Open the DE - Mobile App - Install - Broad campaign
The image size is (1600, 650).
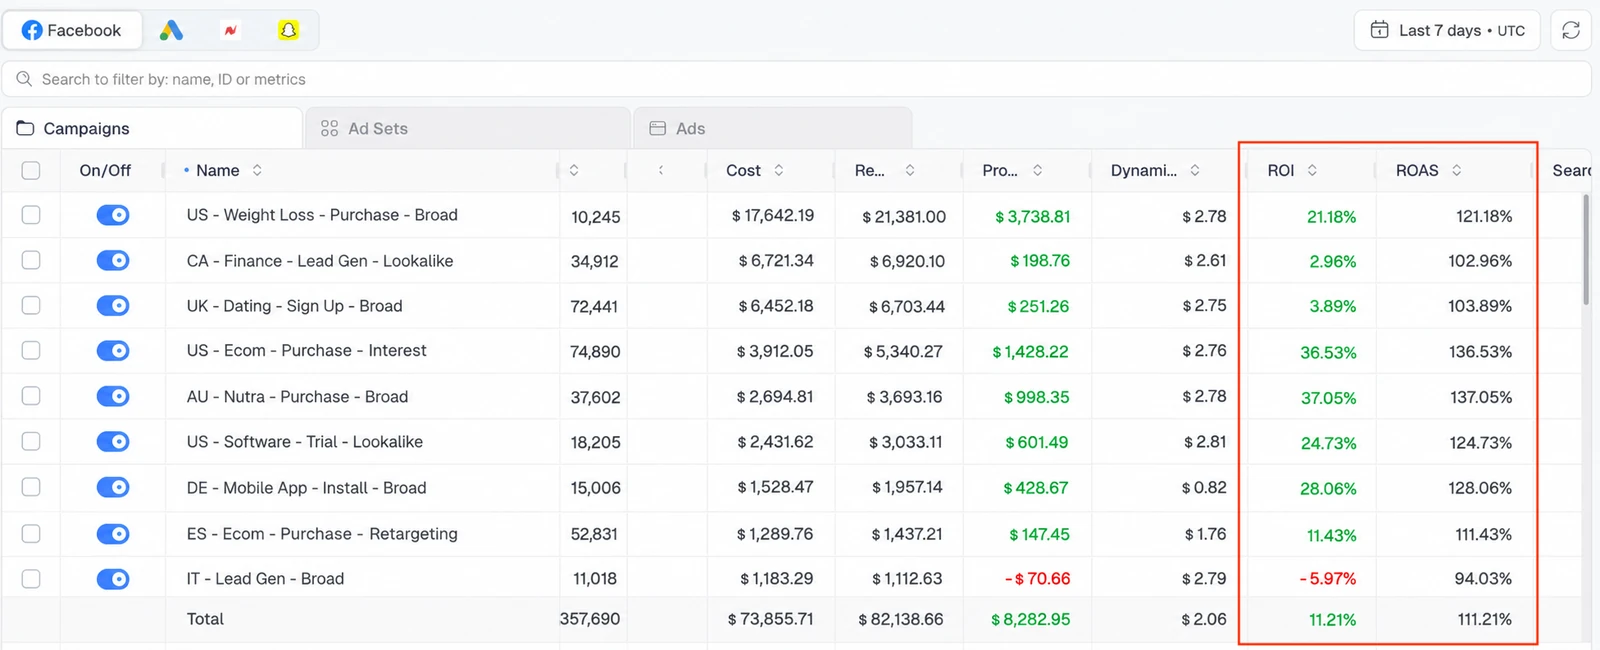[306, 487]
